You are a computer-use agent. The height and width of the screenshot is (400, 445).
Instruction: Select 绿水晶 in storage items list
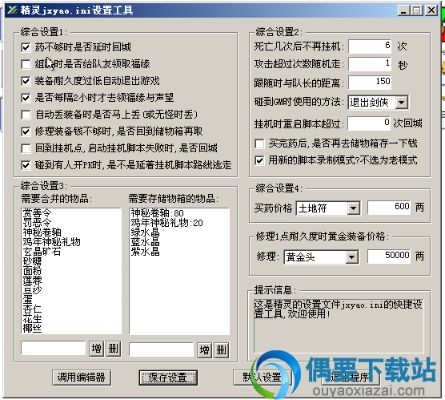point(145,232)
